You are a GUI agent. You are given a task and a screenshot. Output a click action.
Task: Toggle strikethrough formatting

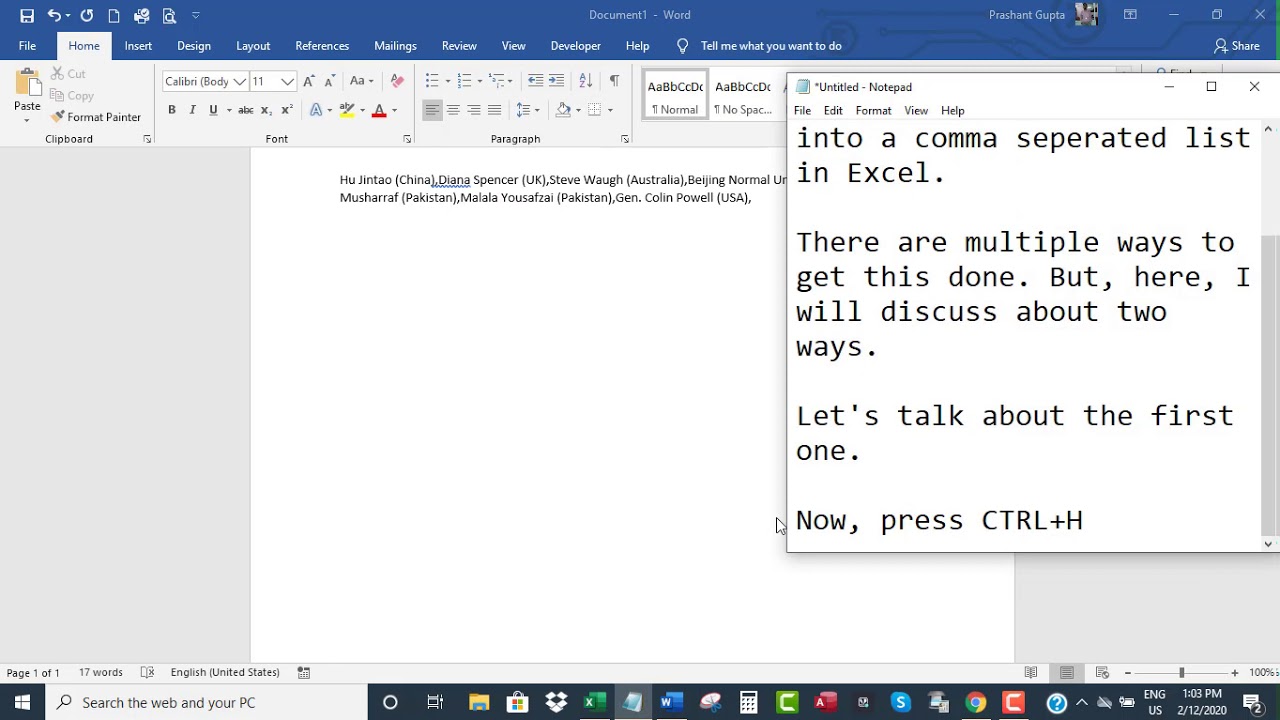[x=245, y=110]
